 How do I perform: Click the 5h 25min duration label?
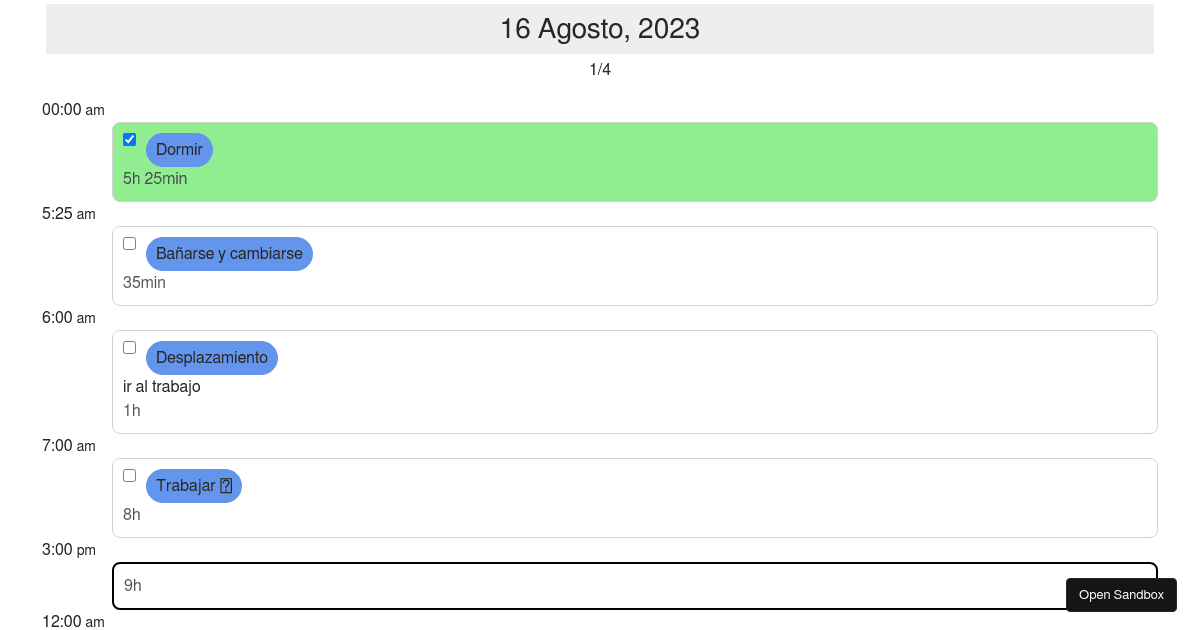click(155, 178)
